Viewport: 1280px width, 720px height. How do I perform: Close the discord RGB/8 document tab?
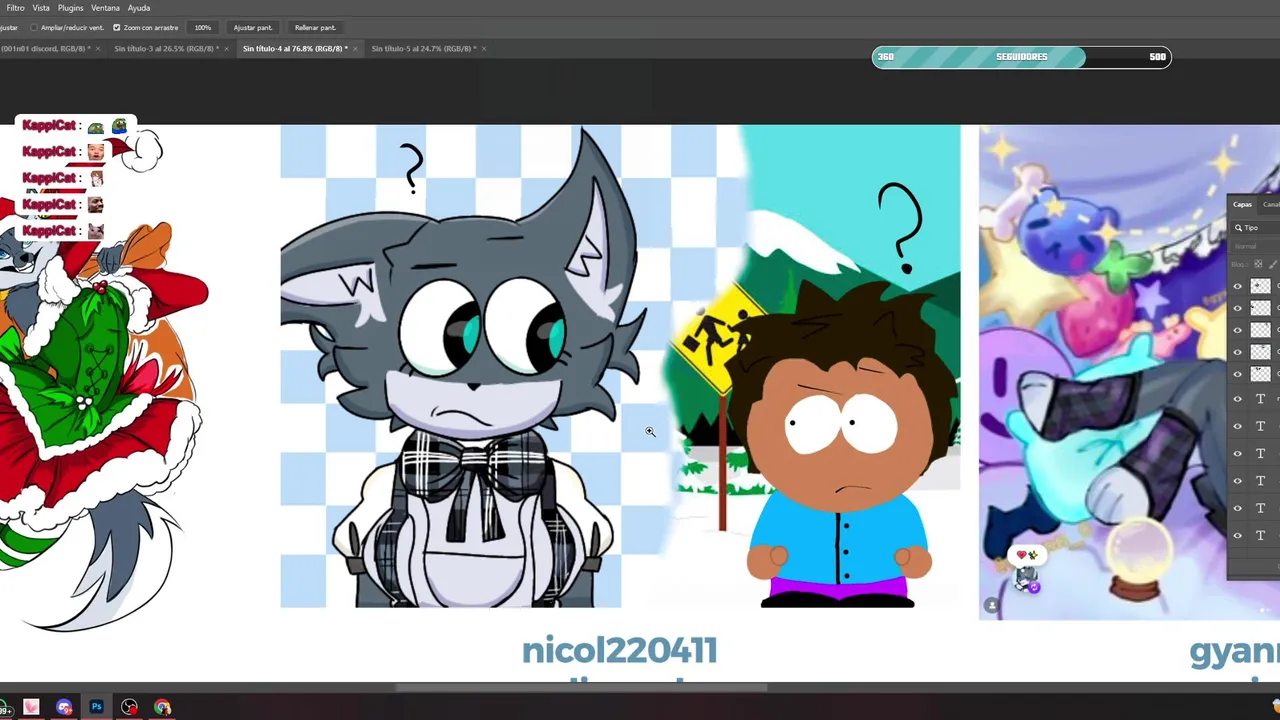tap(98, 48)
